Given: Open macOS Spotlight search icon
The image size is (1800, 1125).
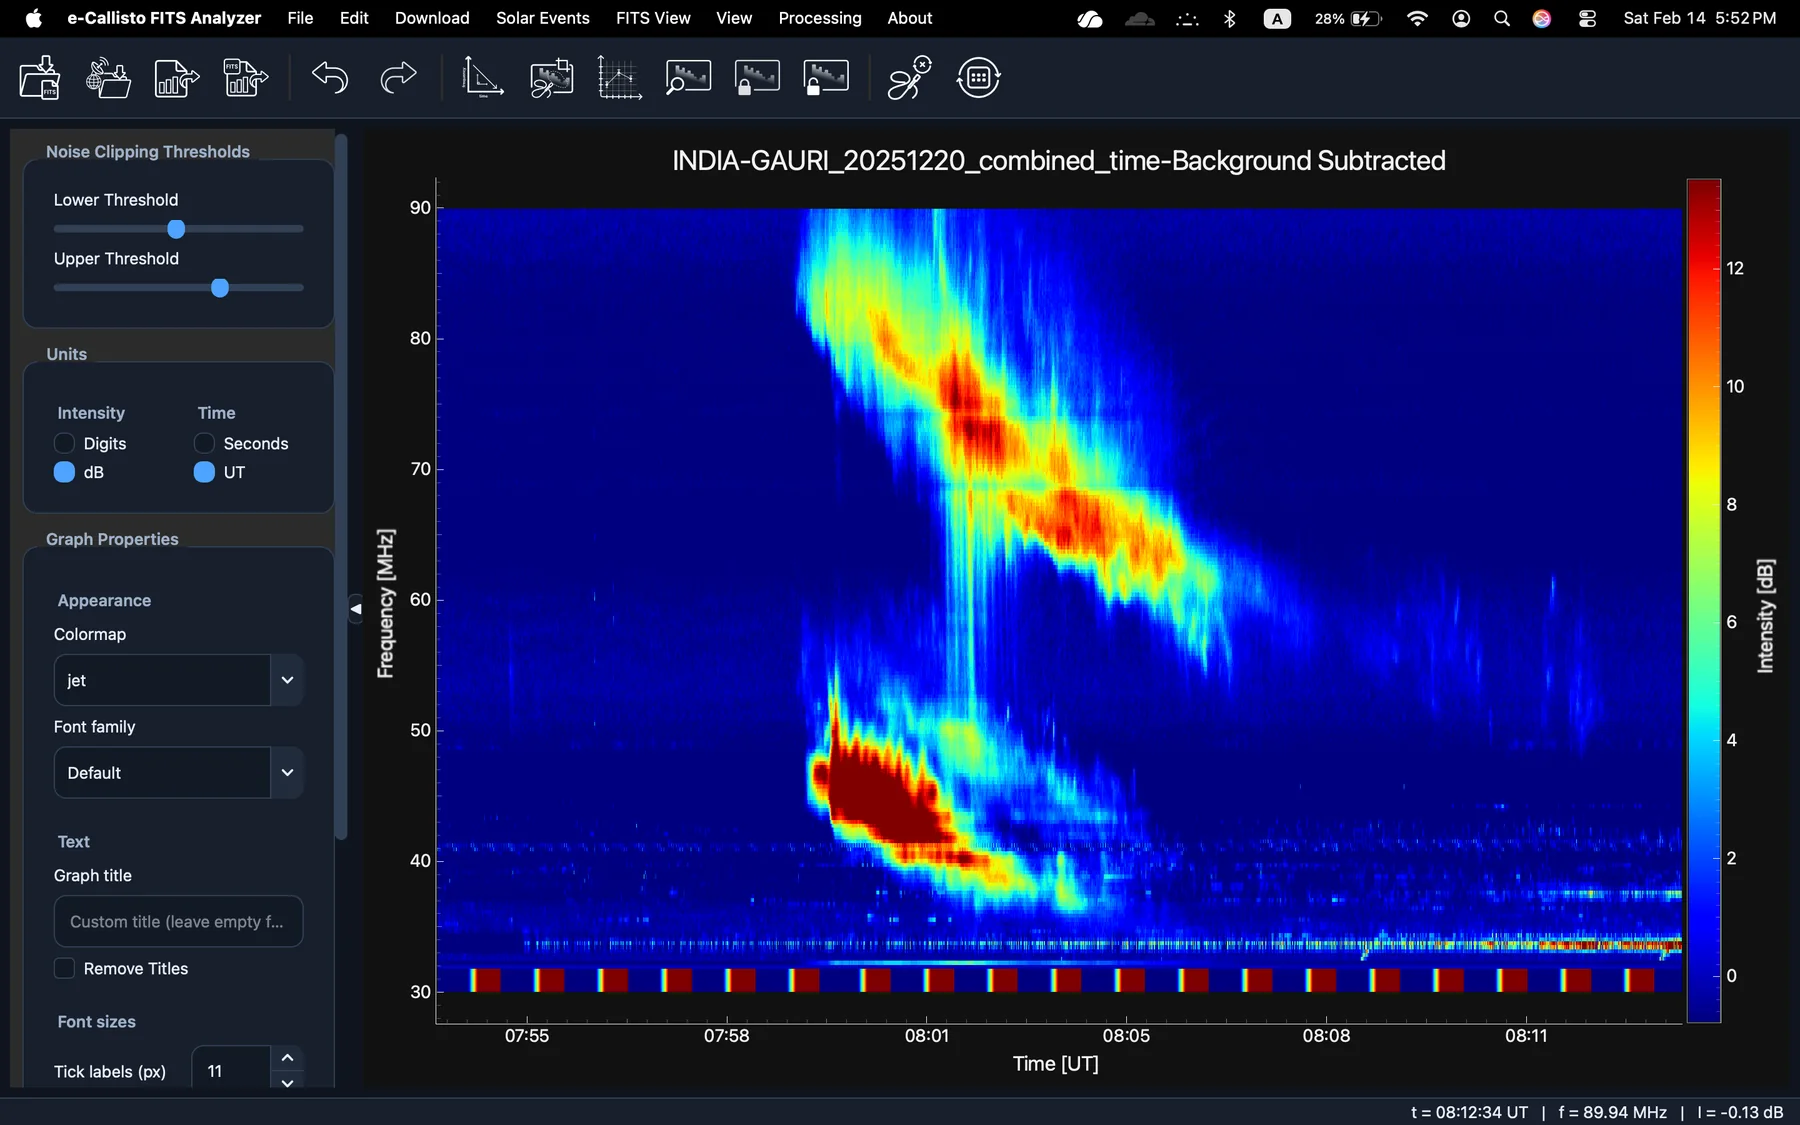Looking at the screenshot, I should [x=1501, y=18].
